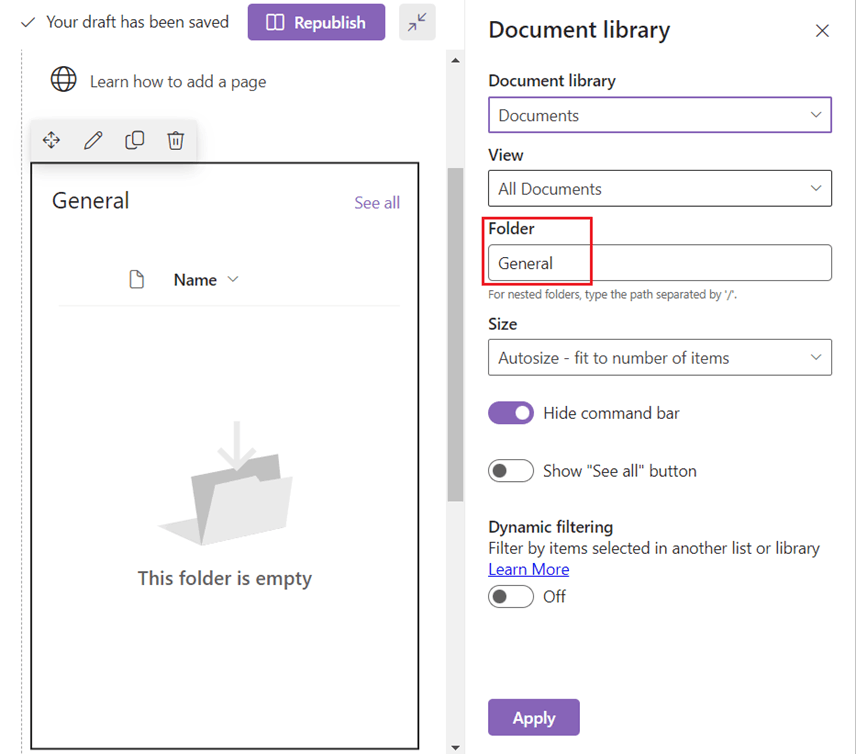Click the empty folder illustration

tap(225, 484)
